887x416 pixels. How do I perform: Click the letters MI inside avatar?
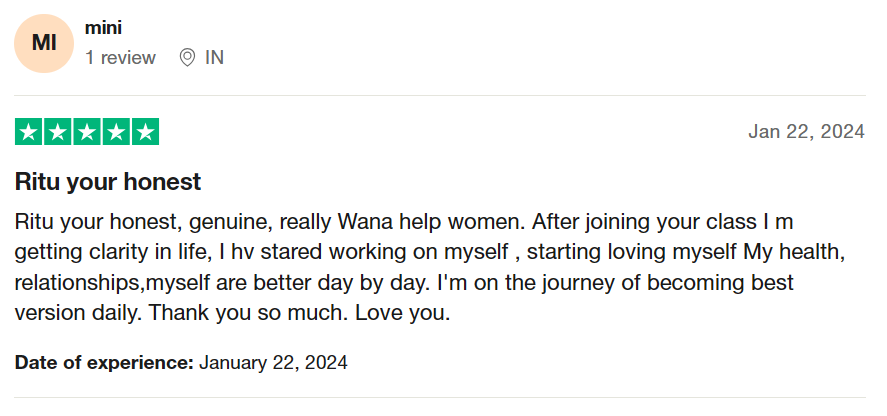coord(44,44)
